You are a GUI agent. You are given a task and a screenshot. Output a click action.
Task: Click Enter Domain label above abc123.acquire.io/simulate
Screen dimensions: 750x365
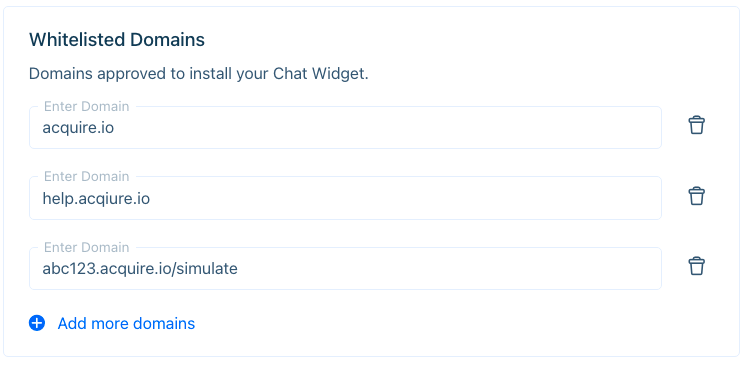(87, 247)
